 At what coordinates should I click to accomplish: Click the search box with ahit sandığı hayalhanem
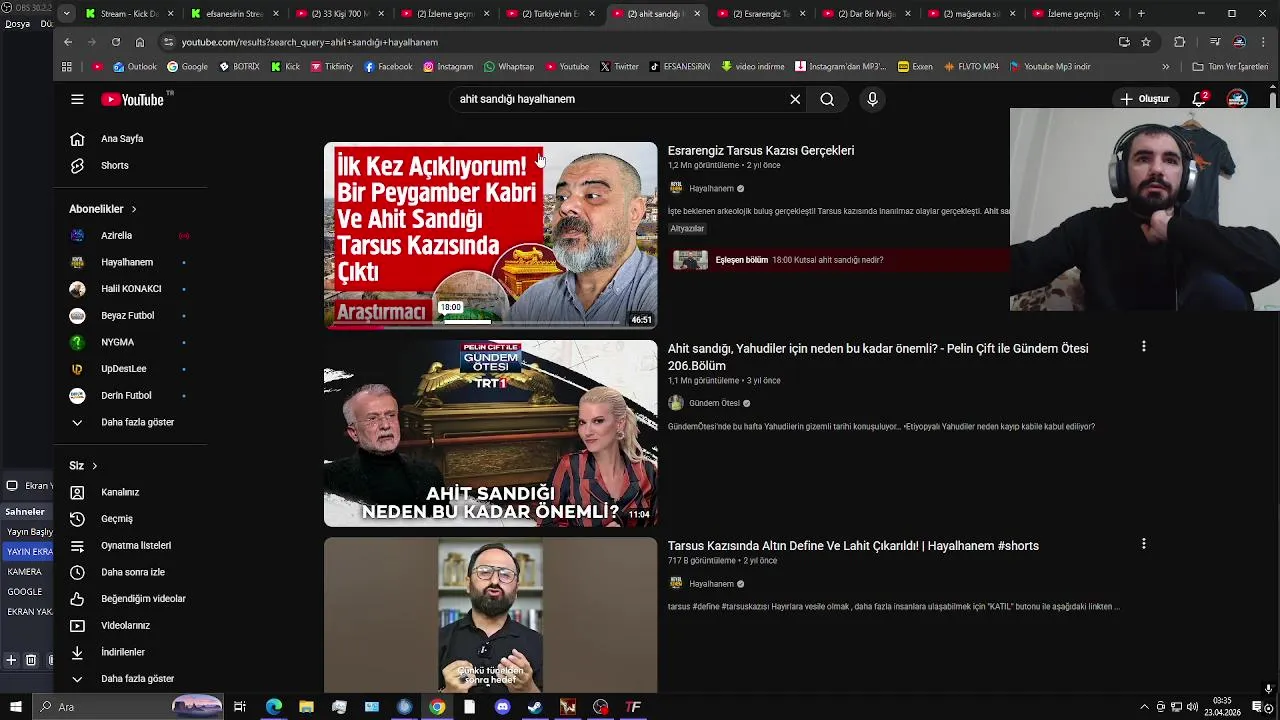click(x=620, y=99)
